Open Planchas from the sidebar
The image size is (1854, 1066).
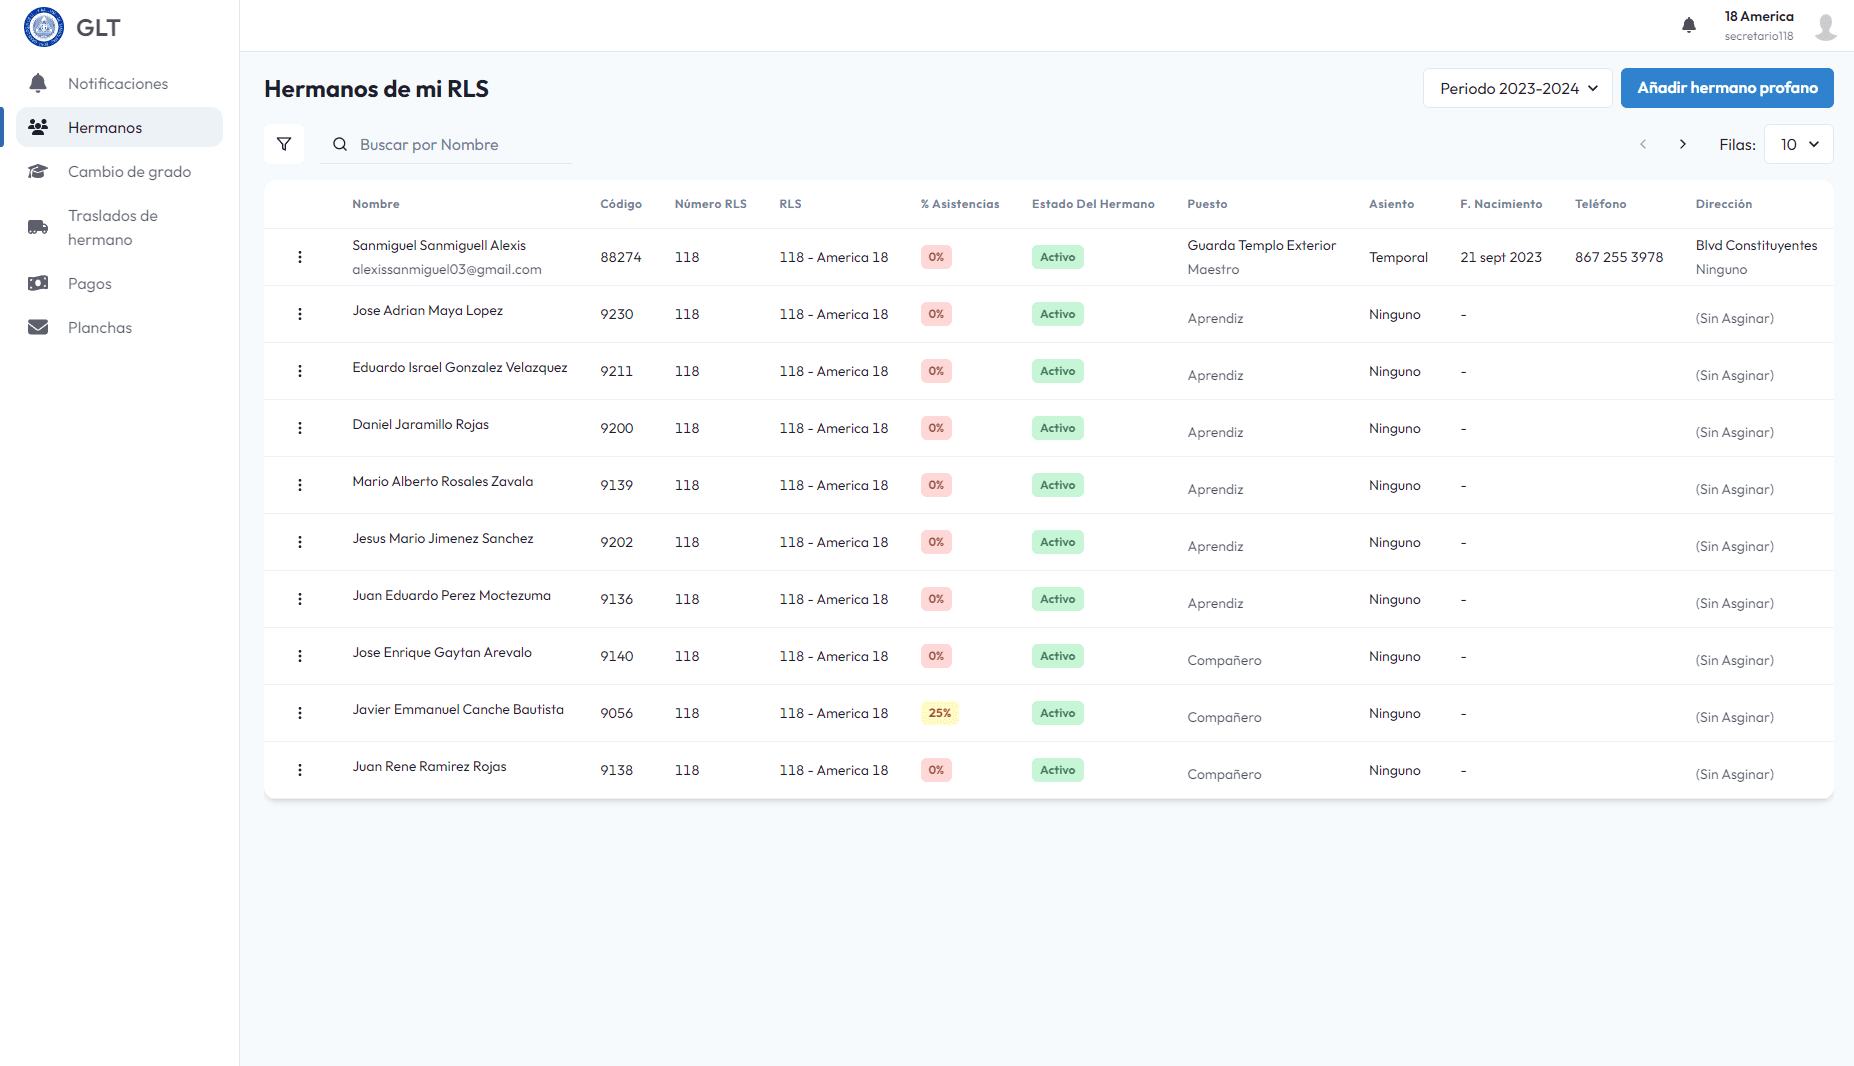coord(100,327)
